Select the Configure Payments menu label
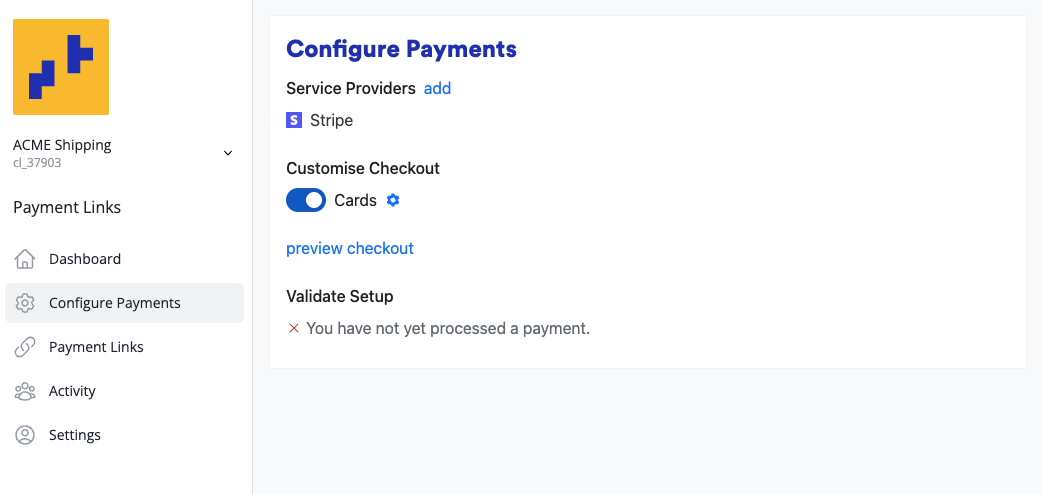The width and height of the screenshot is (1042, 494). 115,303
